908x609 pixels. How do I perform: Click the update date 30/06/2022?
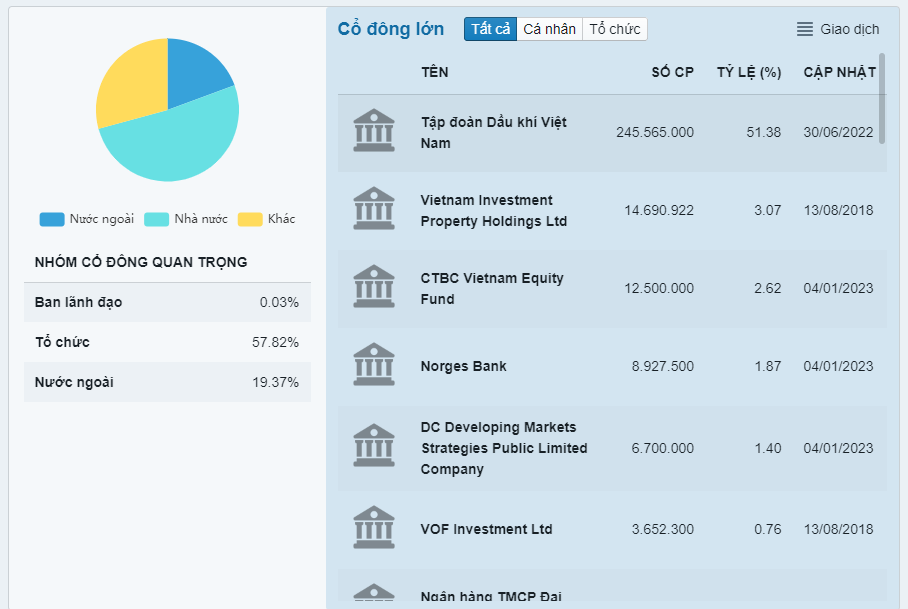coord(838,133)
